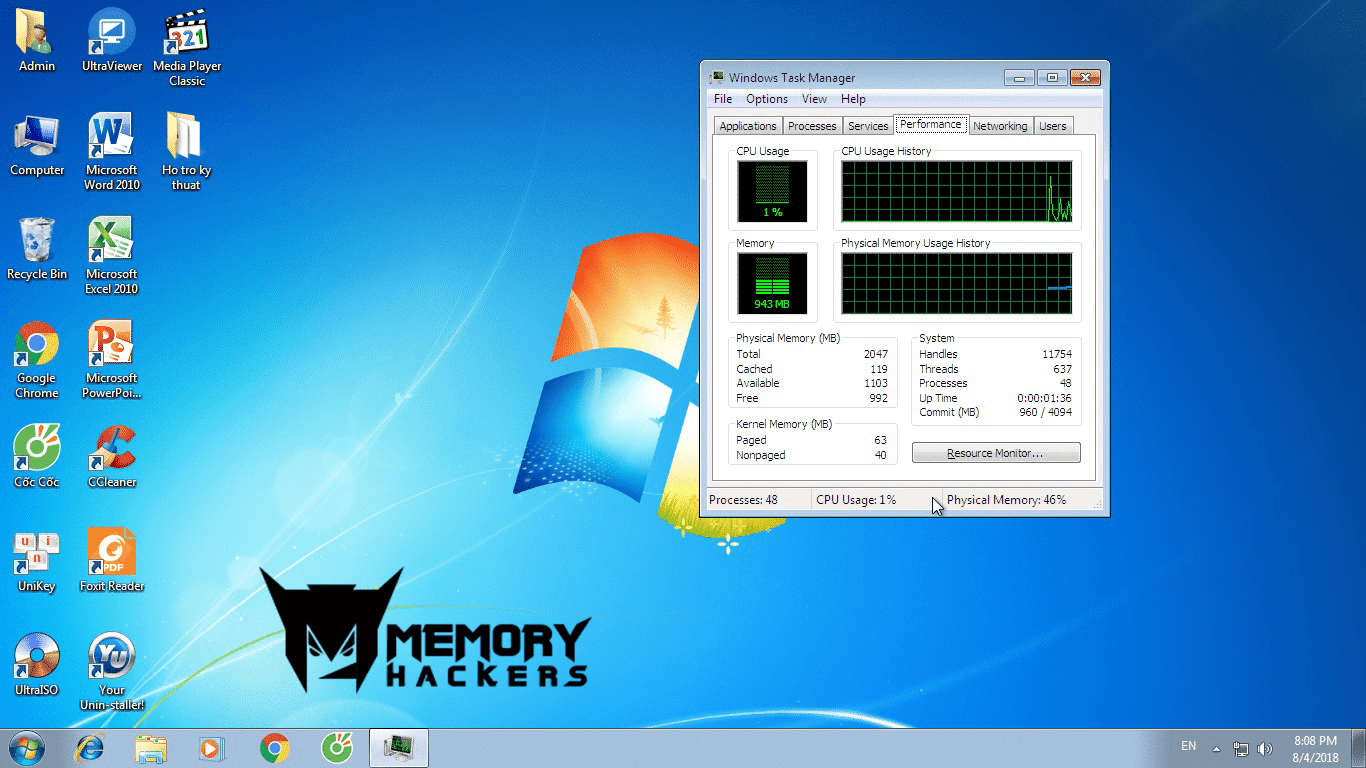Open the View menu in Task Manager
This screenshot has width=1366, height=768.
pyautogui.click(x=815, y=99)
